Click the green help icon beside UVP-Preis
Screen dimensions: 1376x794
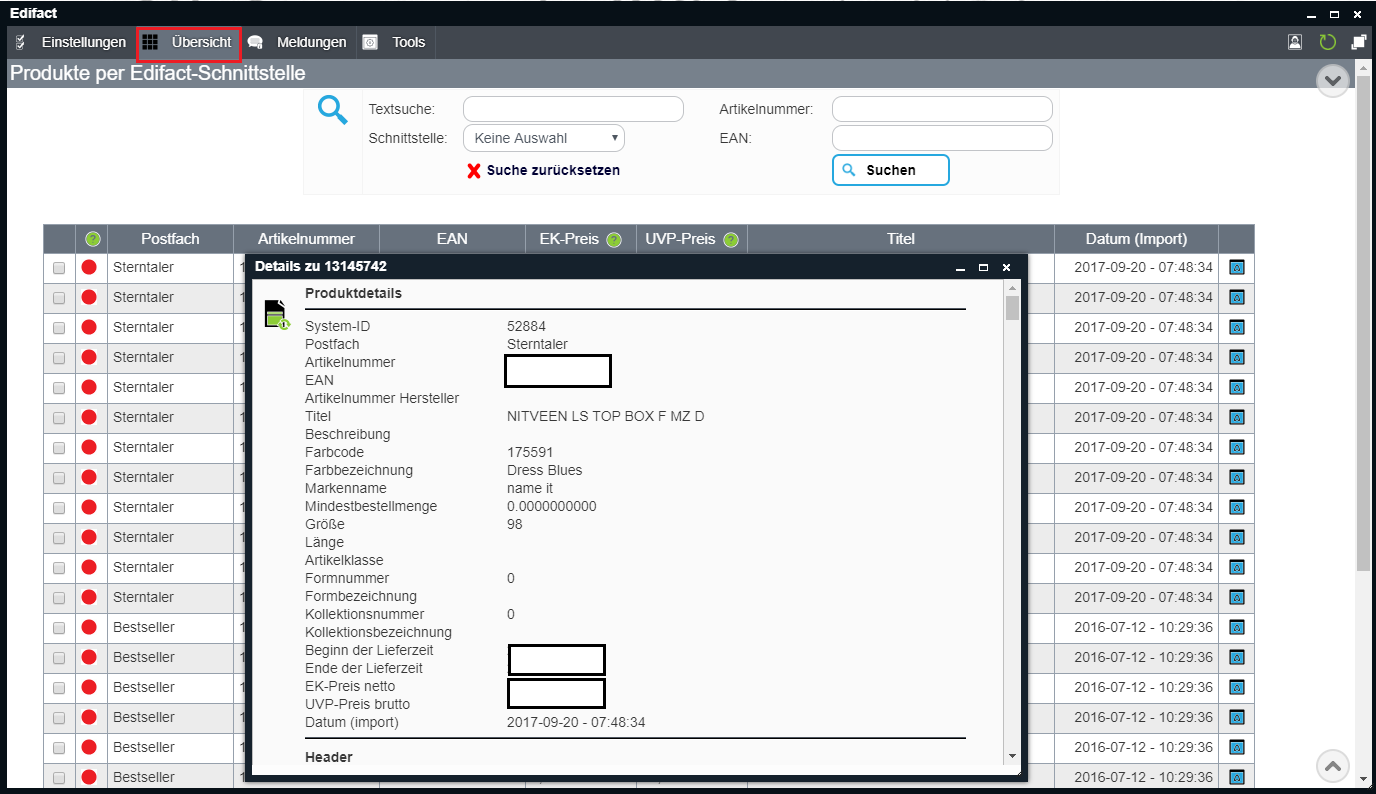[x=731, y=240]
